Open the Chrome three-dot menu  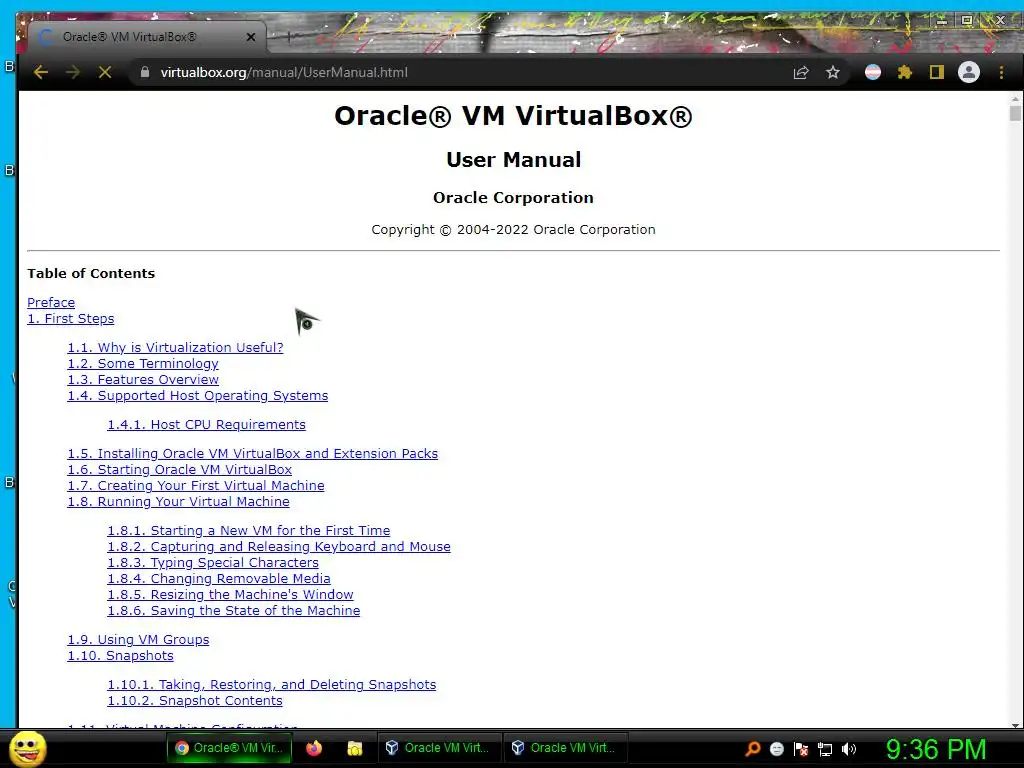coord(1001,72)
